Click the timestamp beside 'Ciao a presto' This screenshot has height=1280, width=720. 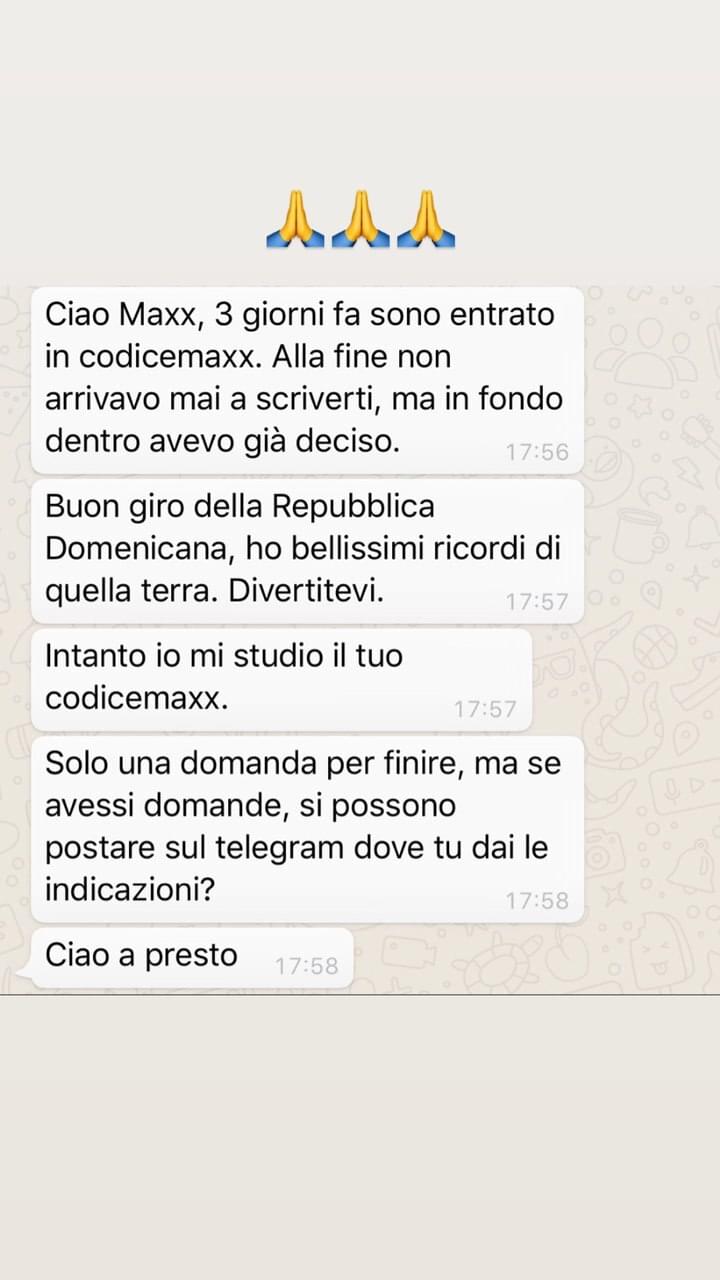point(307,966)
